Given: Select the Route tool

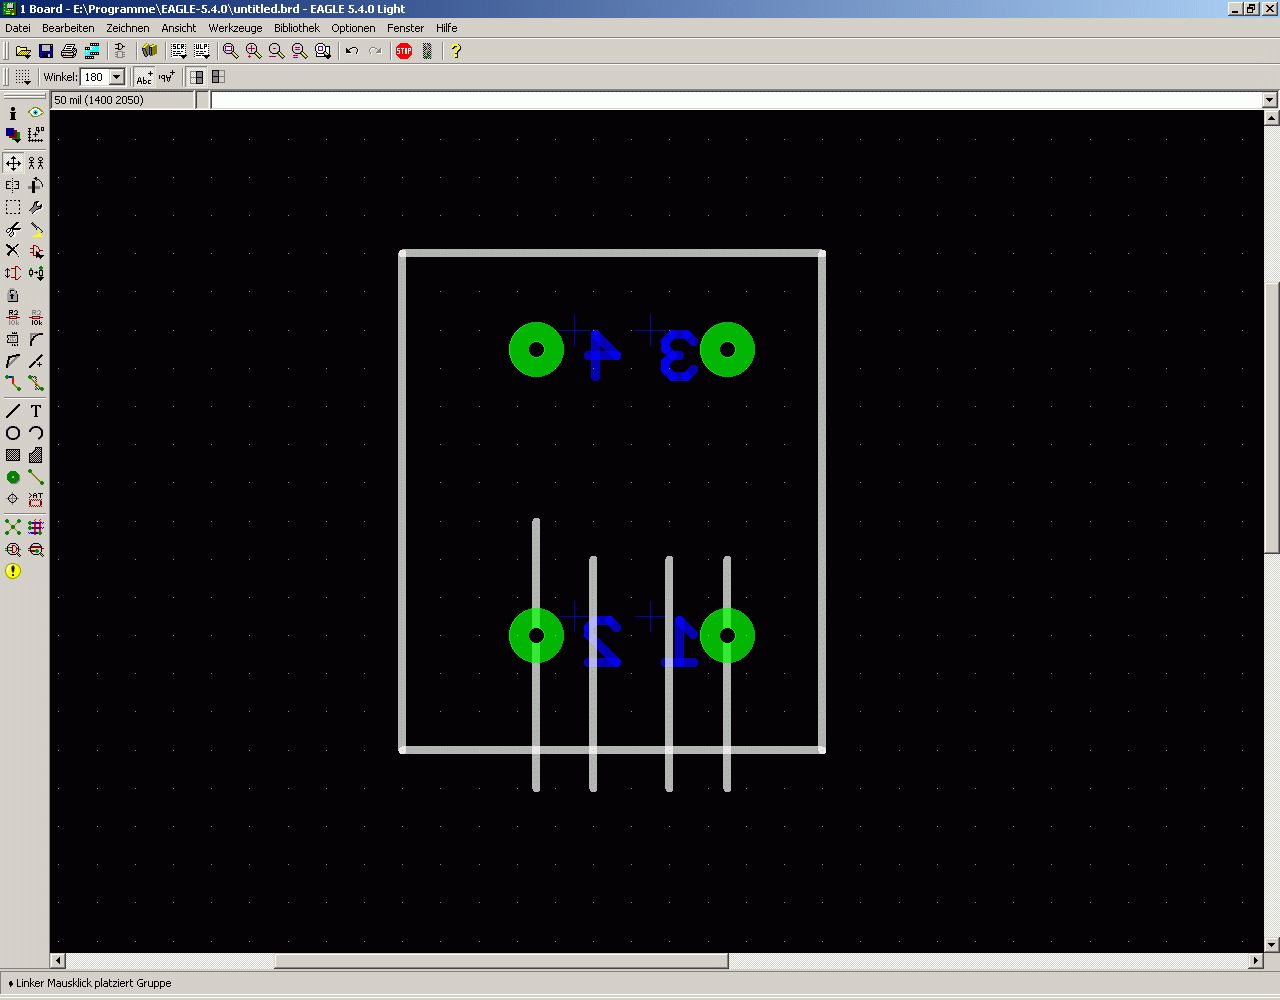Looking at the screenshot, I should [13, 383].
